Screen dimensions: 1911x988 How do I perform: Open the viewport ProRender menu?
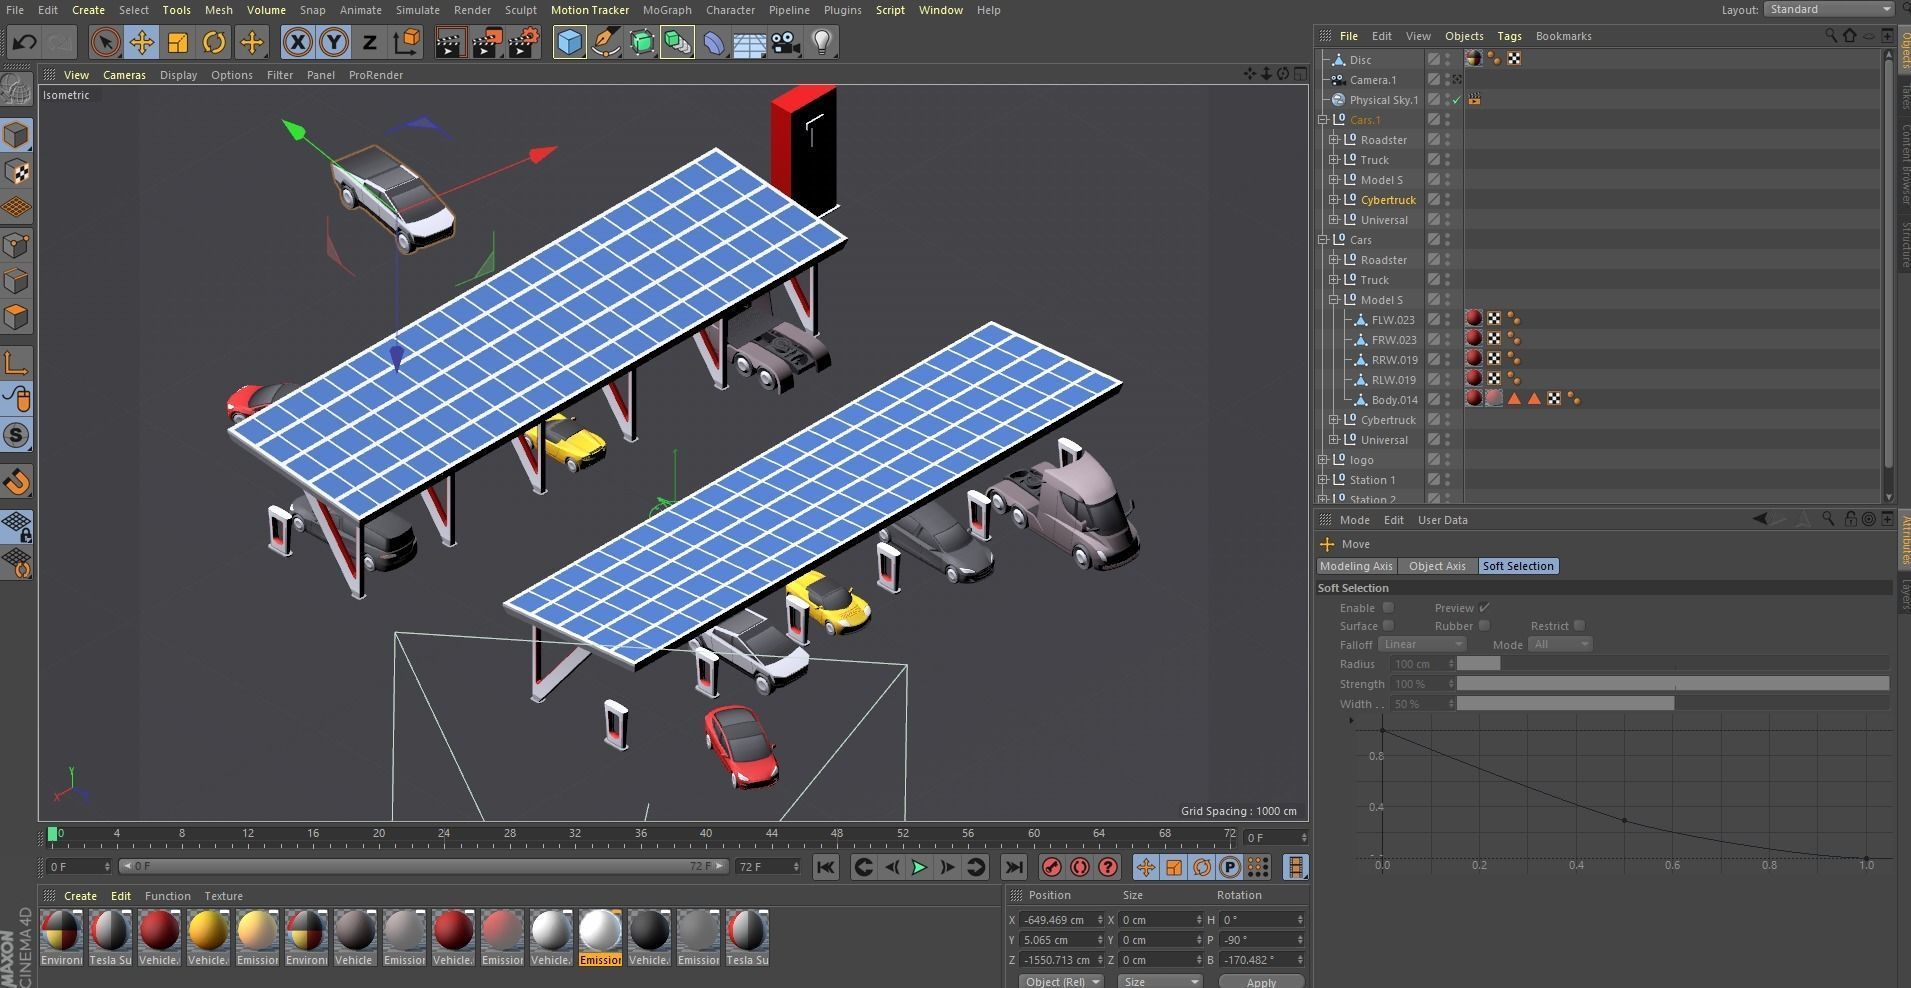point(376,75)
